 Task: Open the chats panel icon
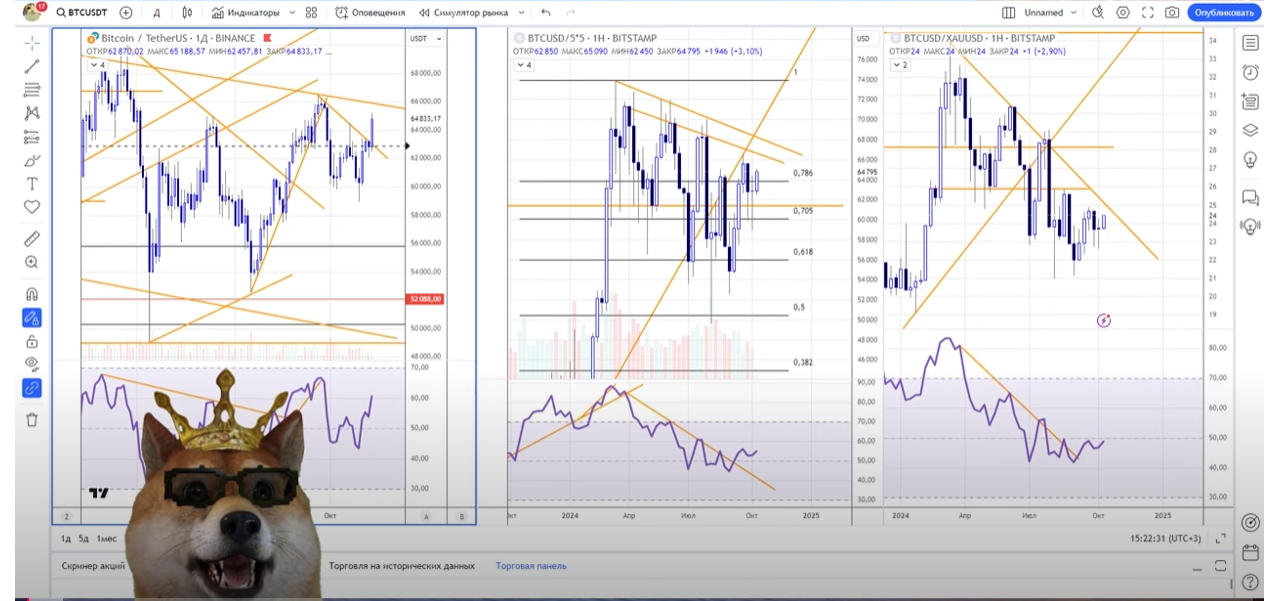(x=1250, y=197)
